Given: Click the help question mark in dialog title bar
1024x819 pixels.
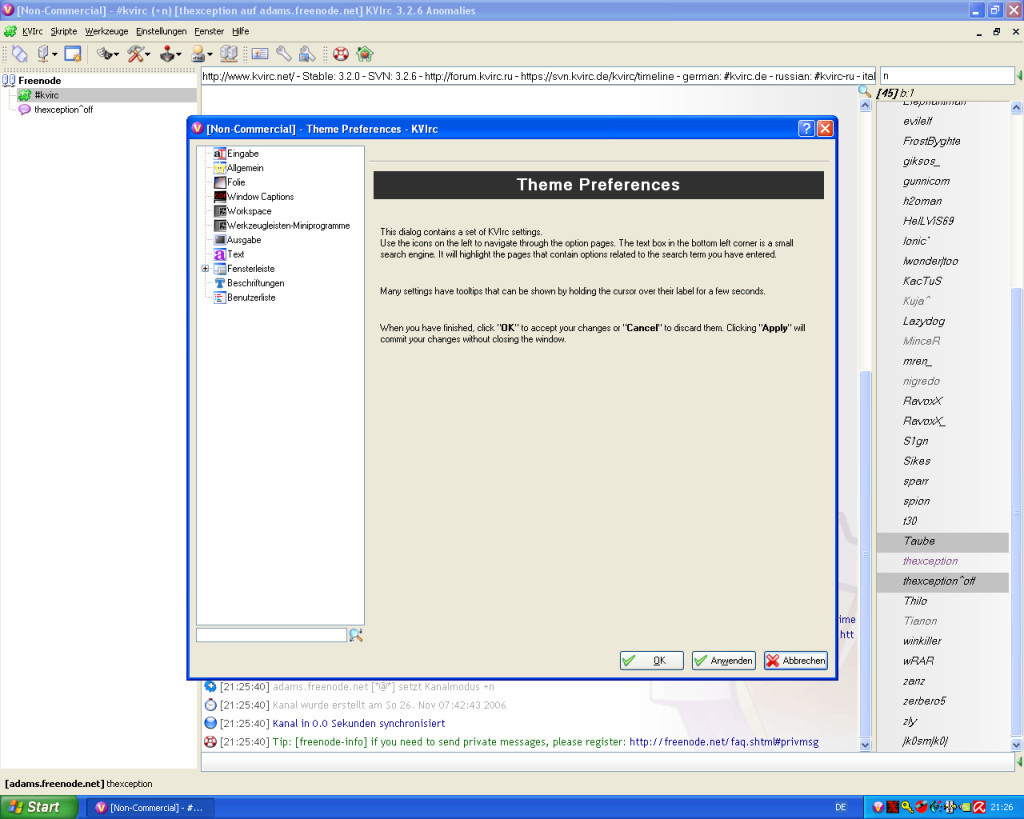Looking at the screenshot, I should [807, 129].
